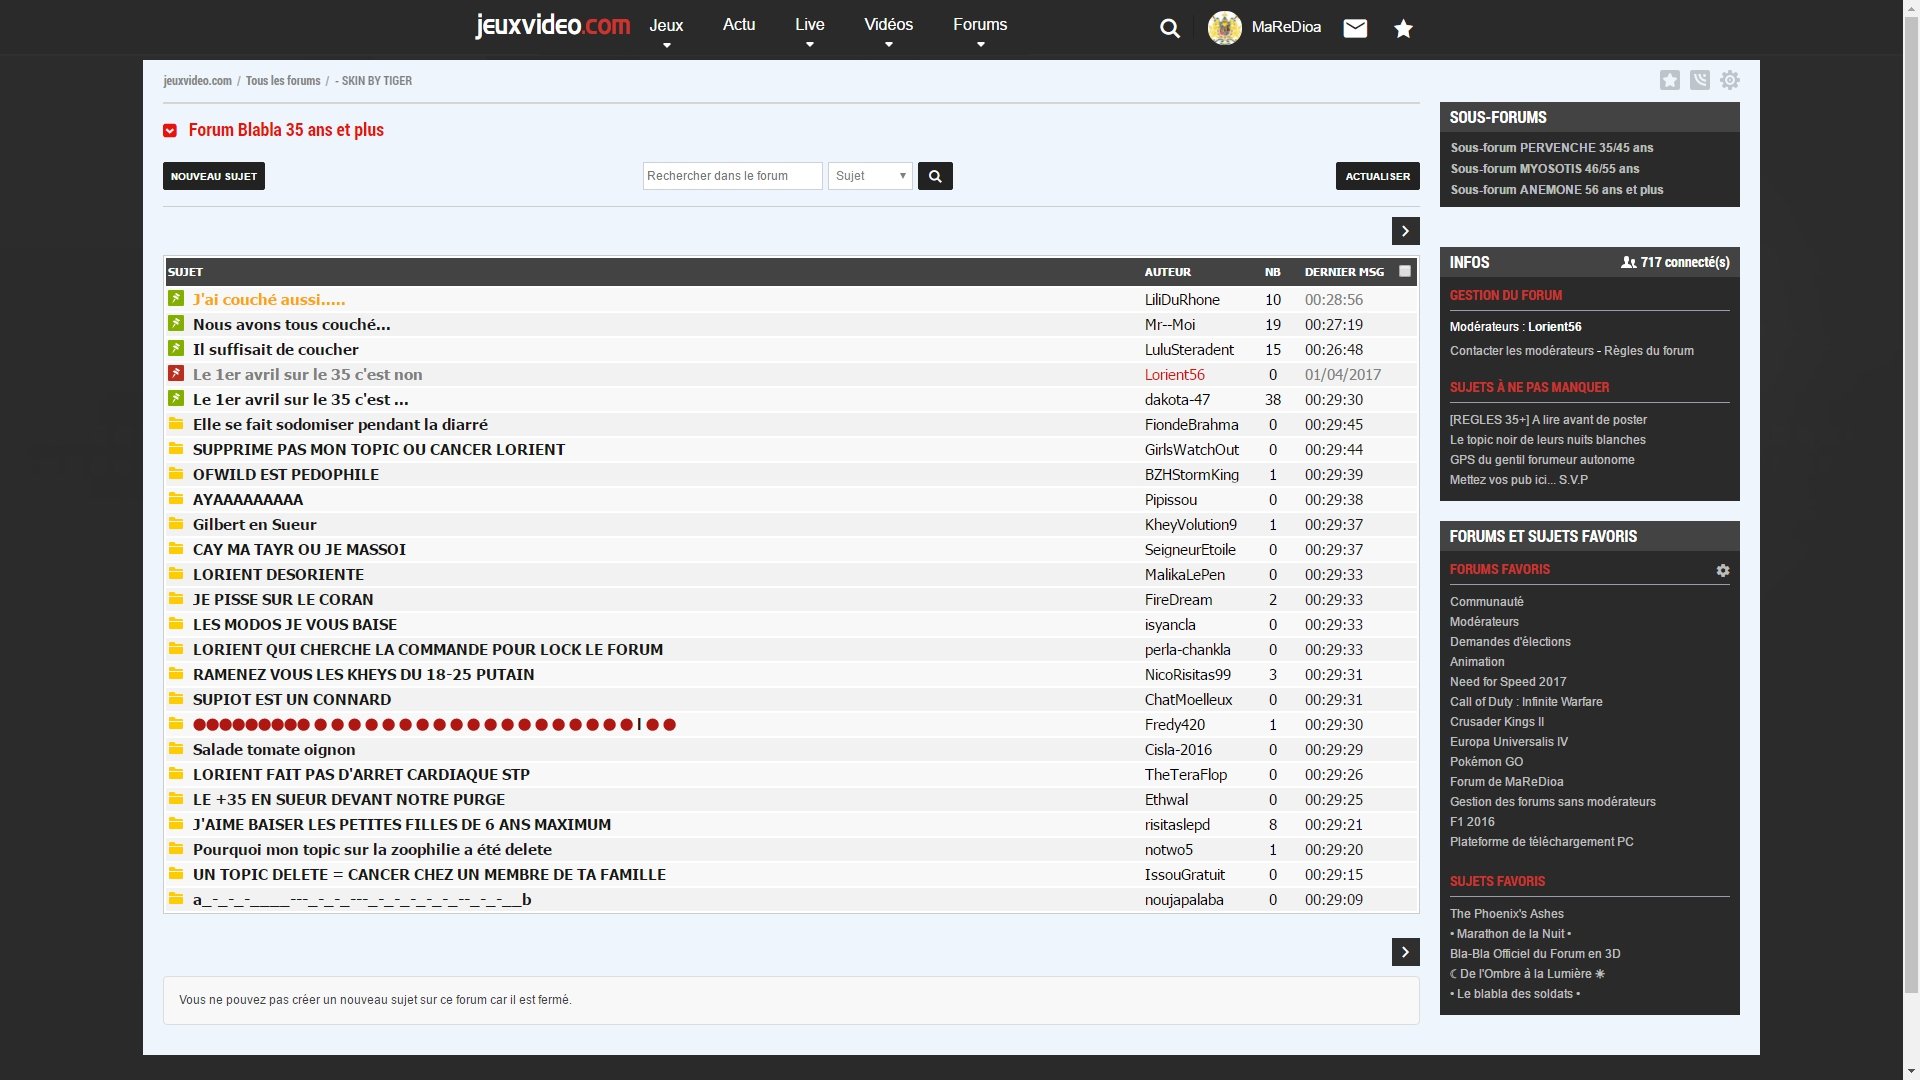Click MaReDioa profile avatar

pyautogui.click(x=1224, y=27)
